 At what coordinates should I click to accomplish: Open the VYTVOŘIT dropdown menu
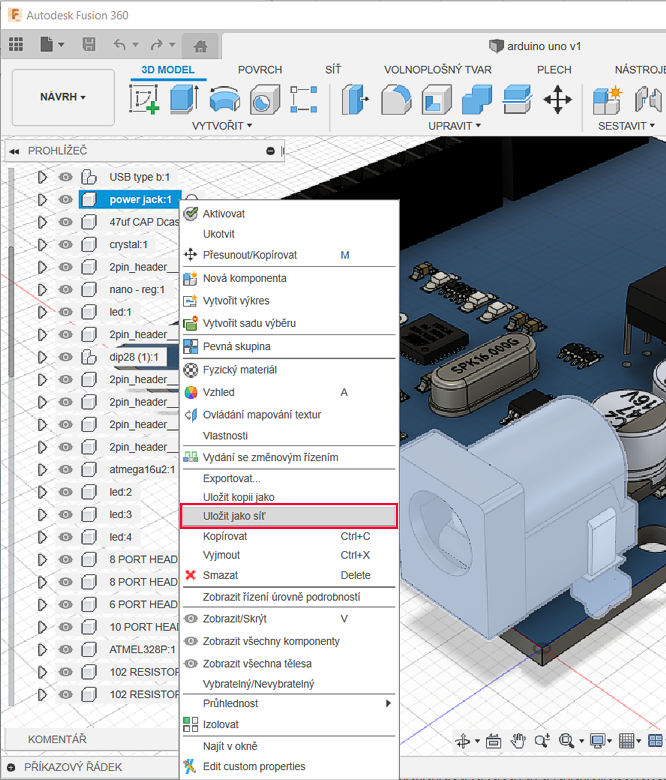[x=222, y=126]
